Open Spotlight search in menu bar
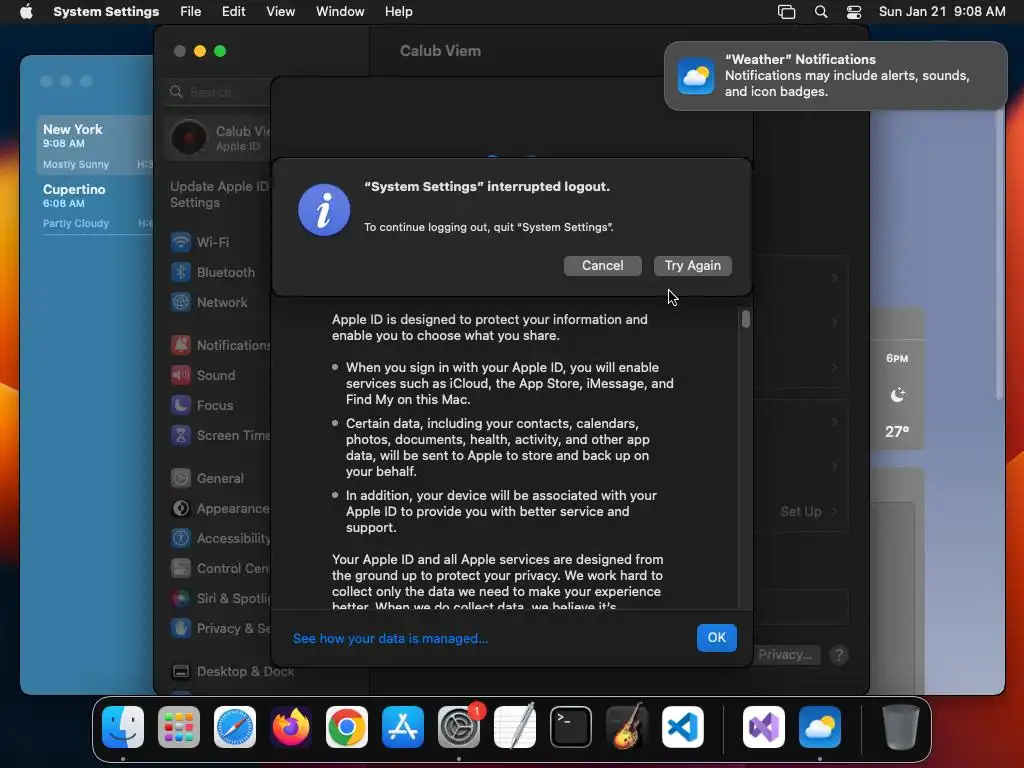The image size is (1024, 768). [x=821, y=12]
